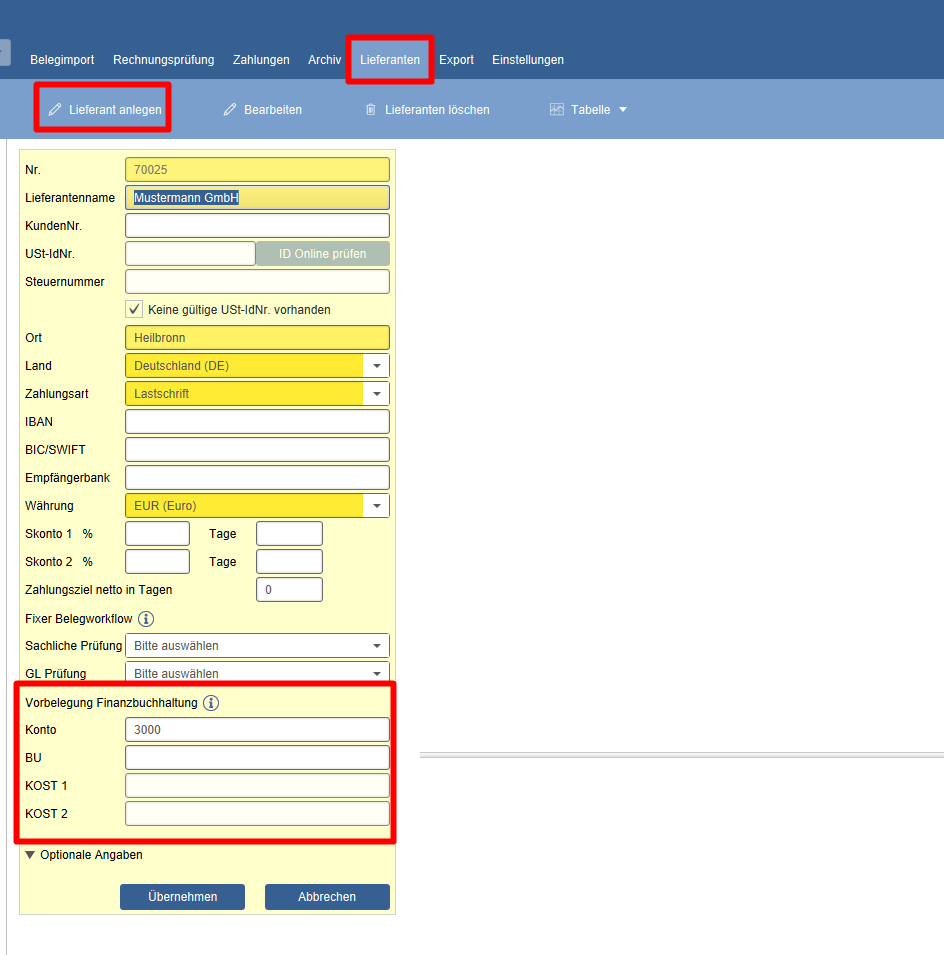The image size is (944, 955).
Task: Click the pencil icon of Lieferant anlegen
Action: click(x=55, y=110)
